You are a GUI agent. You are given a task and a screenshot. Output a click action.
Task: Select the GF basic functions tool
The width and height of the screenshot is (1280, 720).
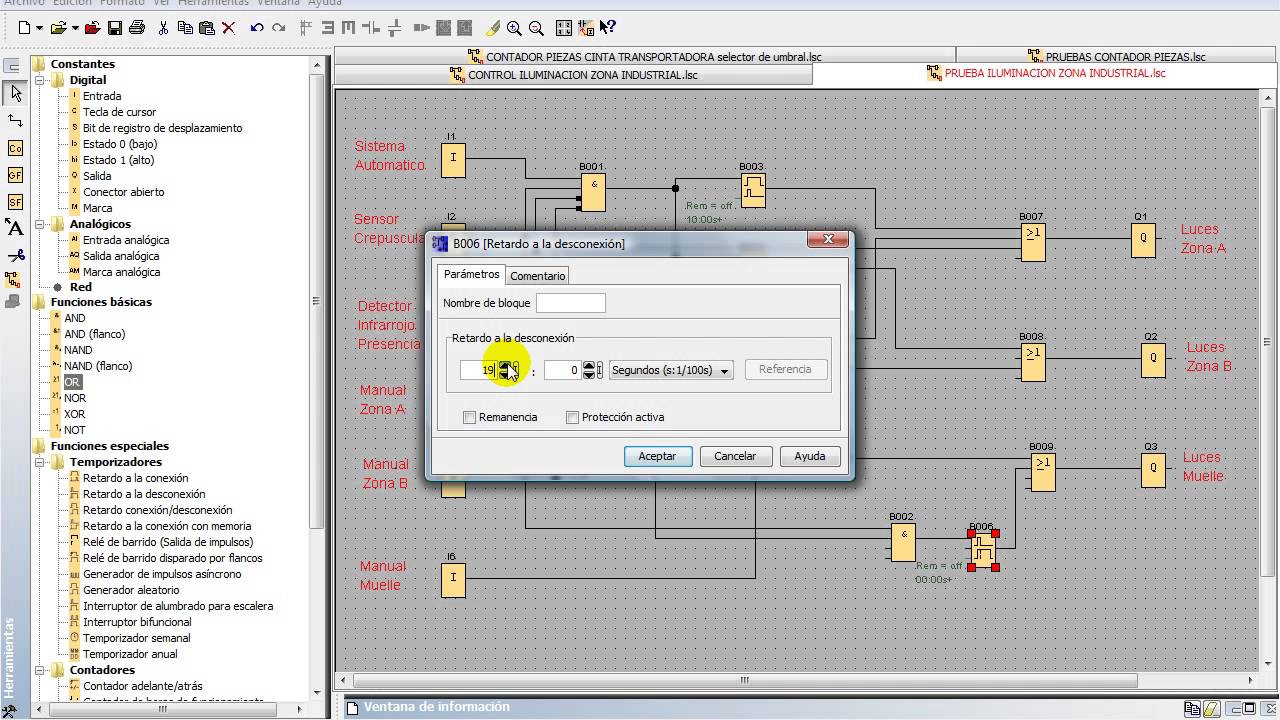[15, 175]
